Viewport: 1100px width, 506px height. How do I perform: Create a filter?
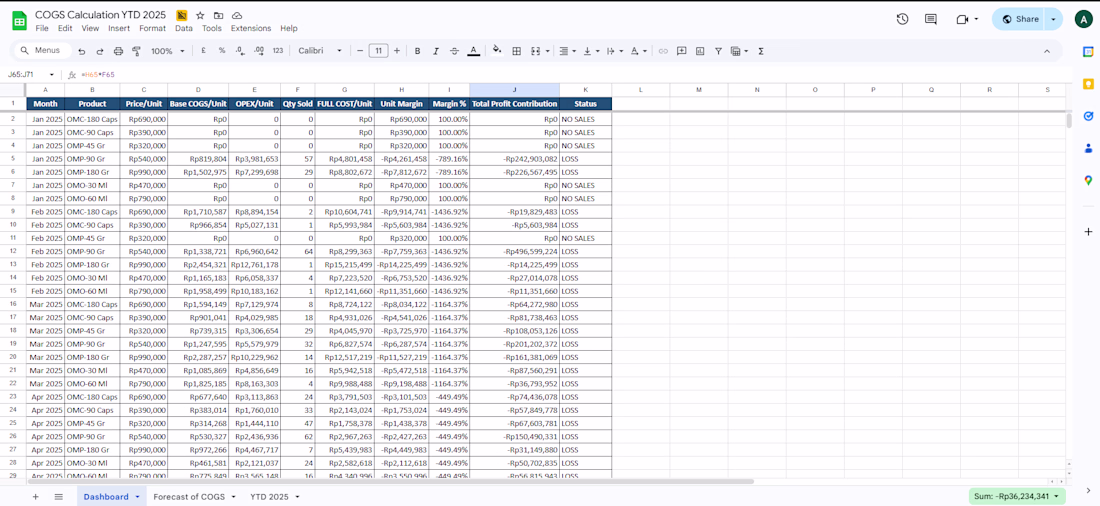click(718, 51)
